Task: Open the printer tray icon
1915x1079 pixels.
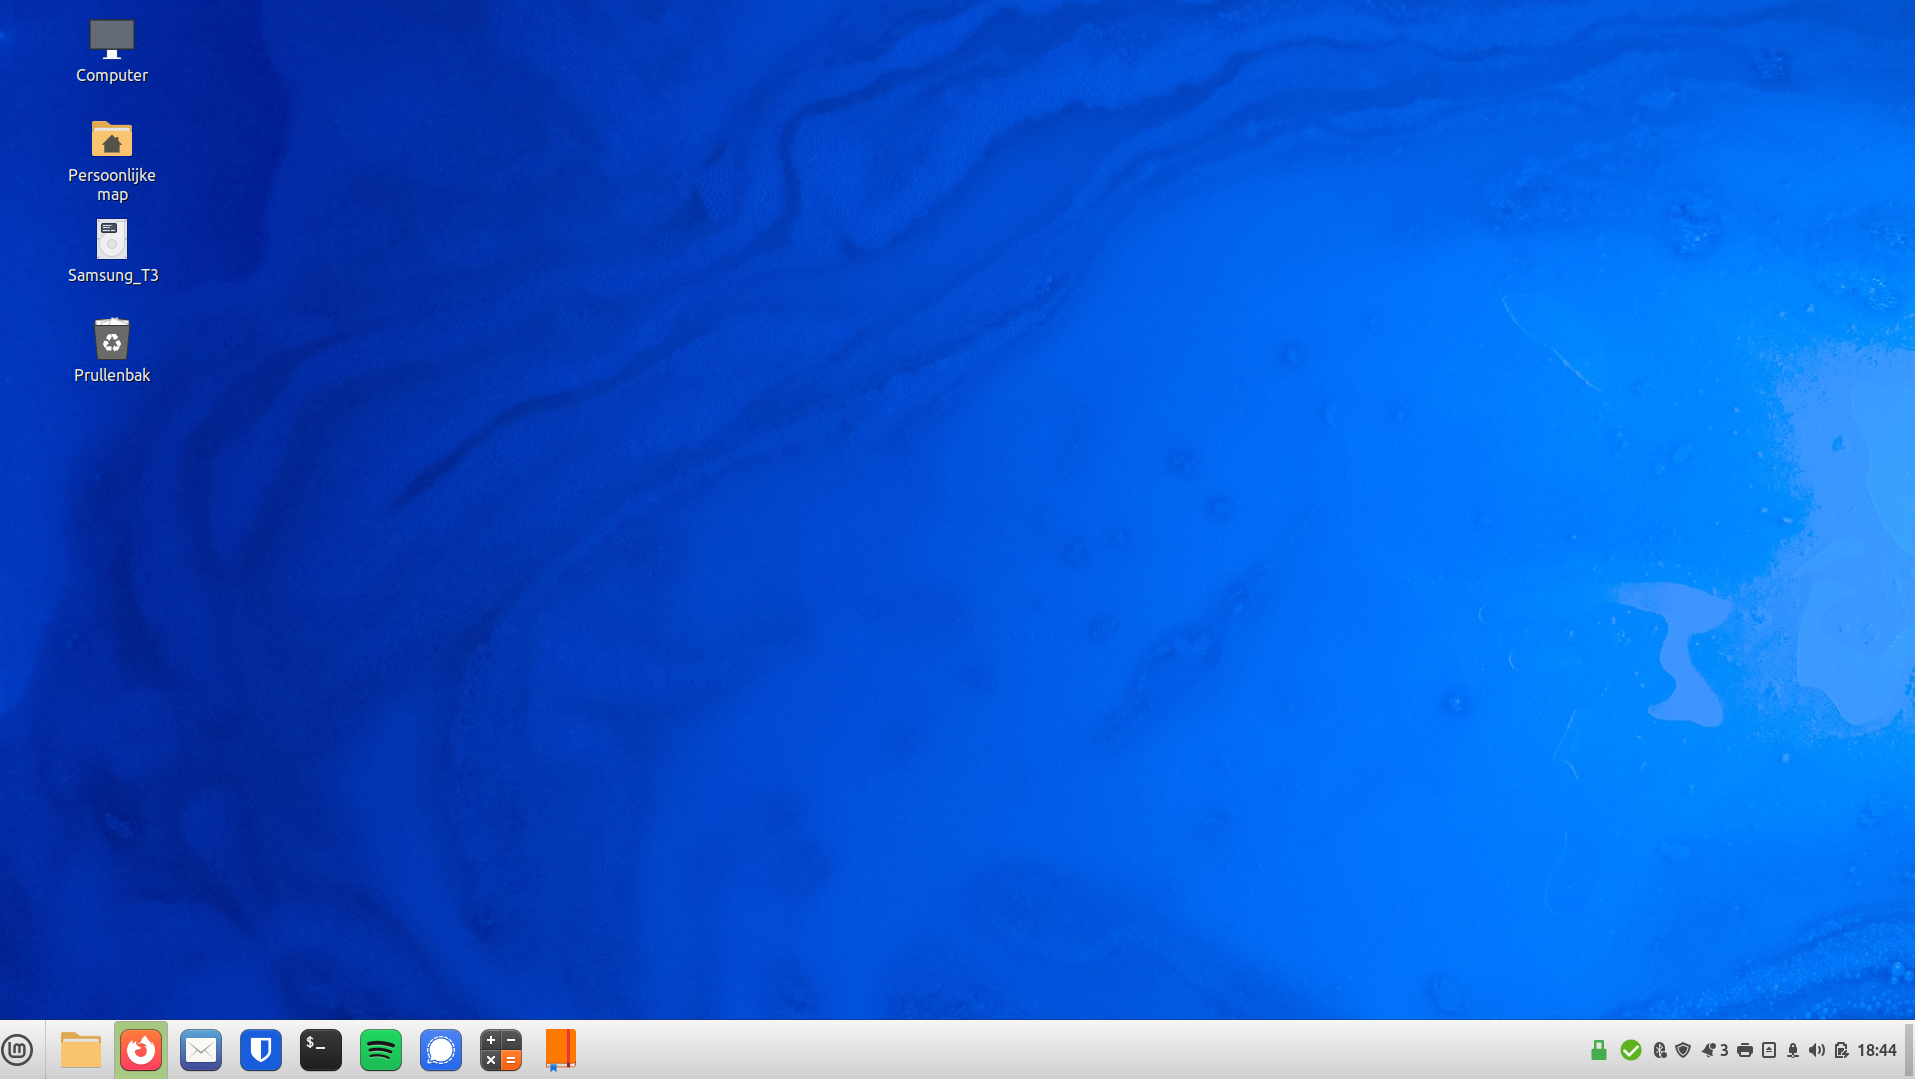Action: click(1745, 1050)
